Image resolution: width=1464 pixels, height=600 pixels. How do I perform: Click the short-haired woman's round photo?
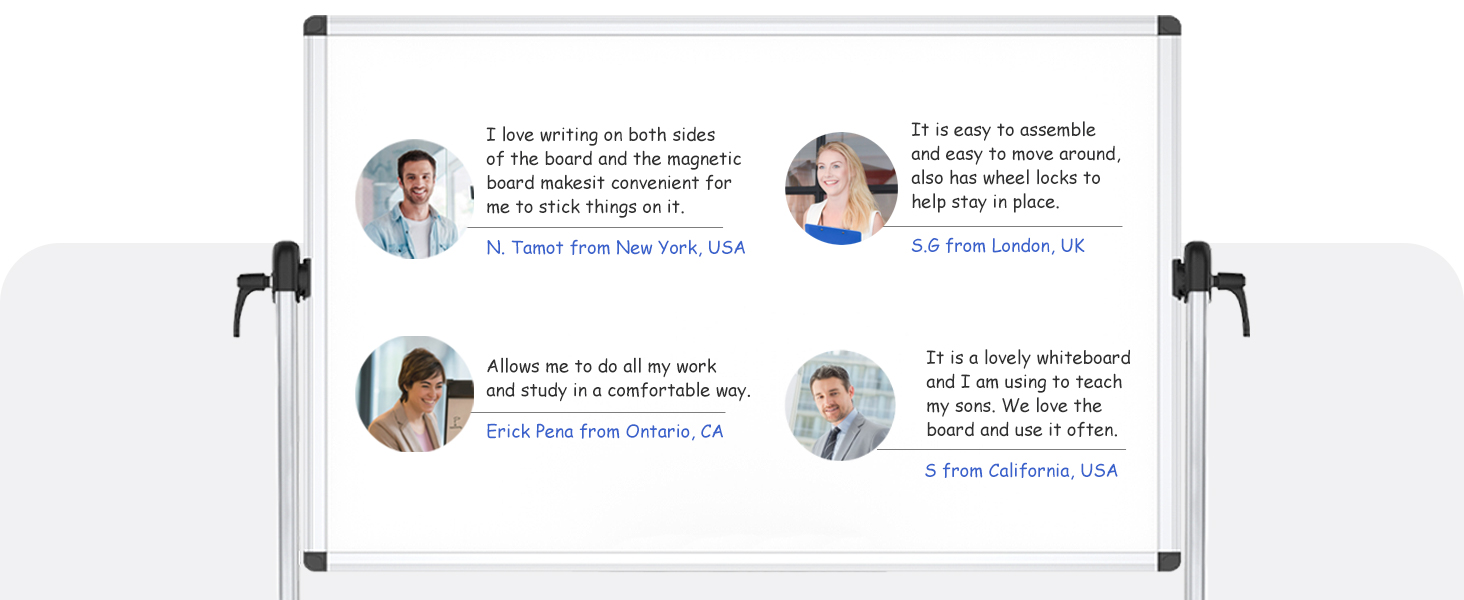click(414, 393)
